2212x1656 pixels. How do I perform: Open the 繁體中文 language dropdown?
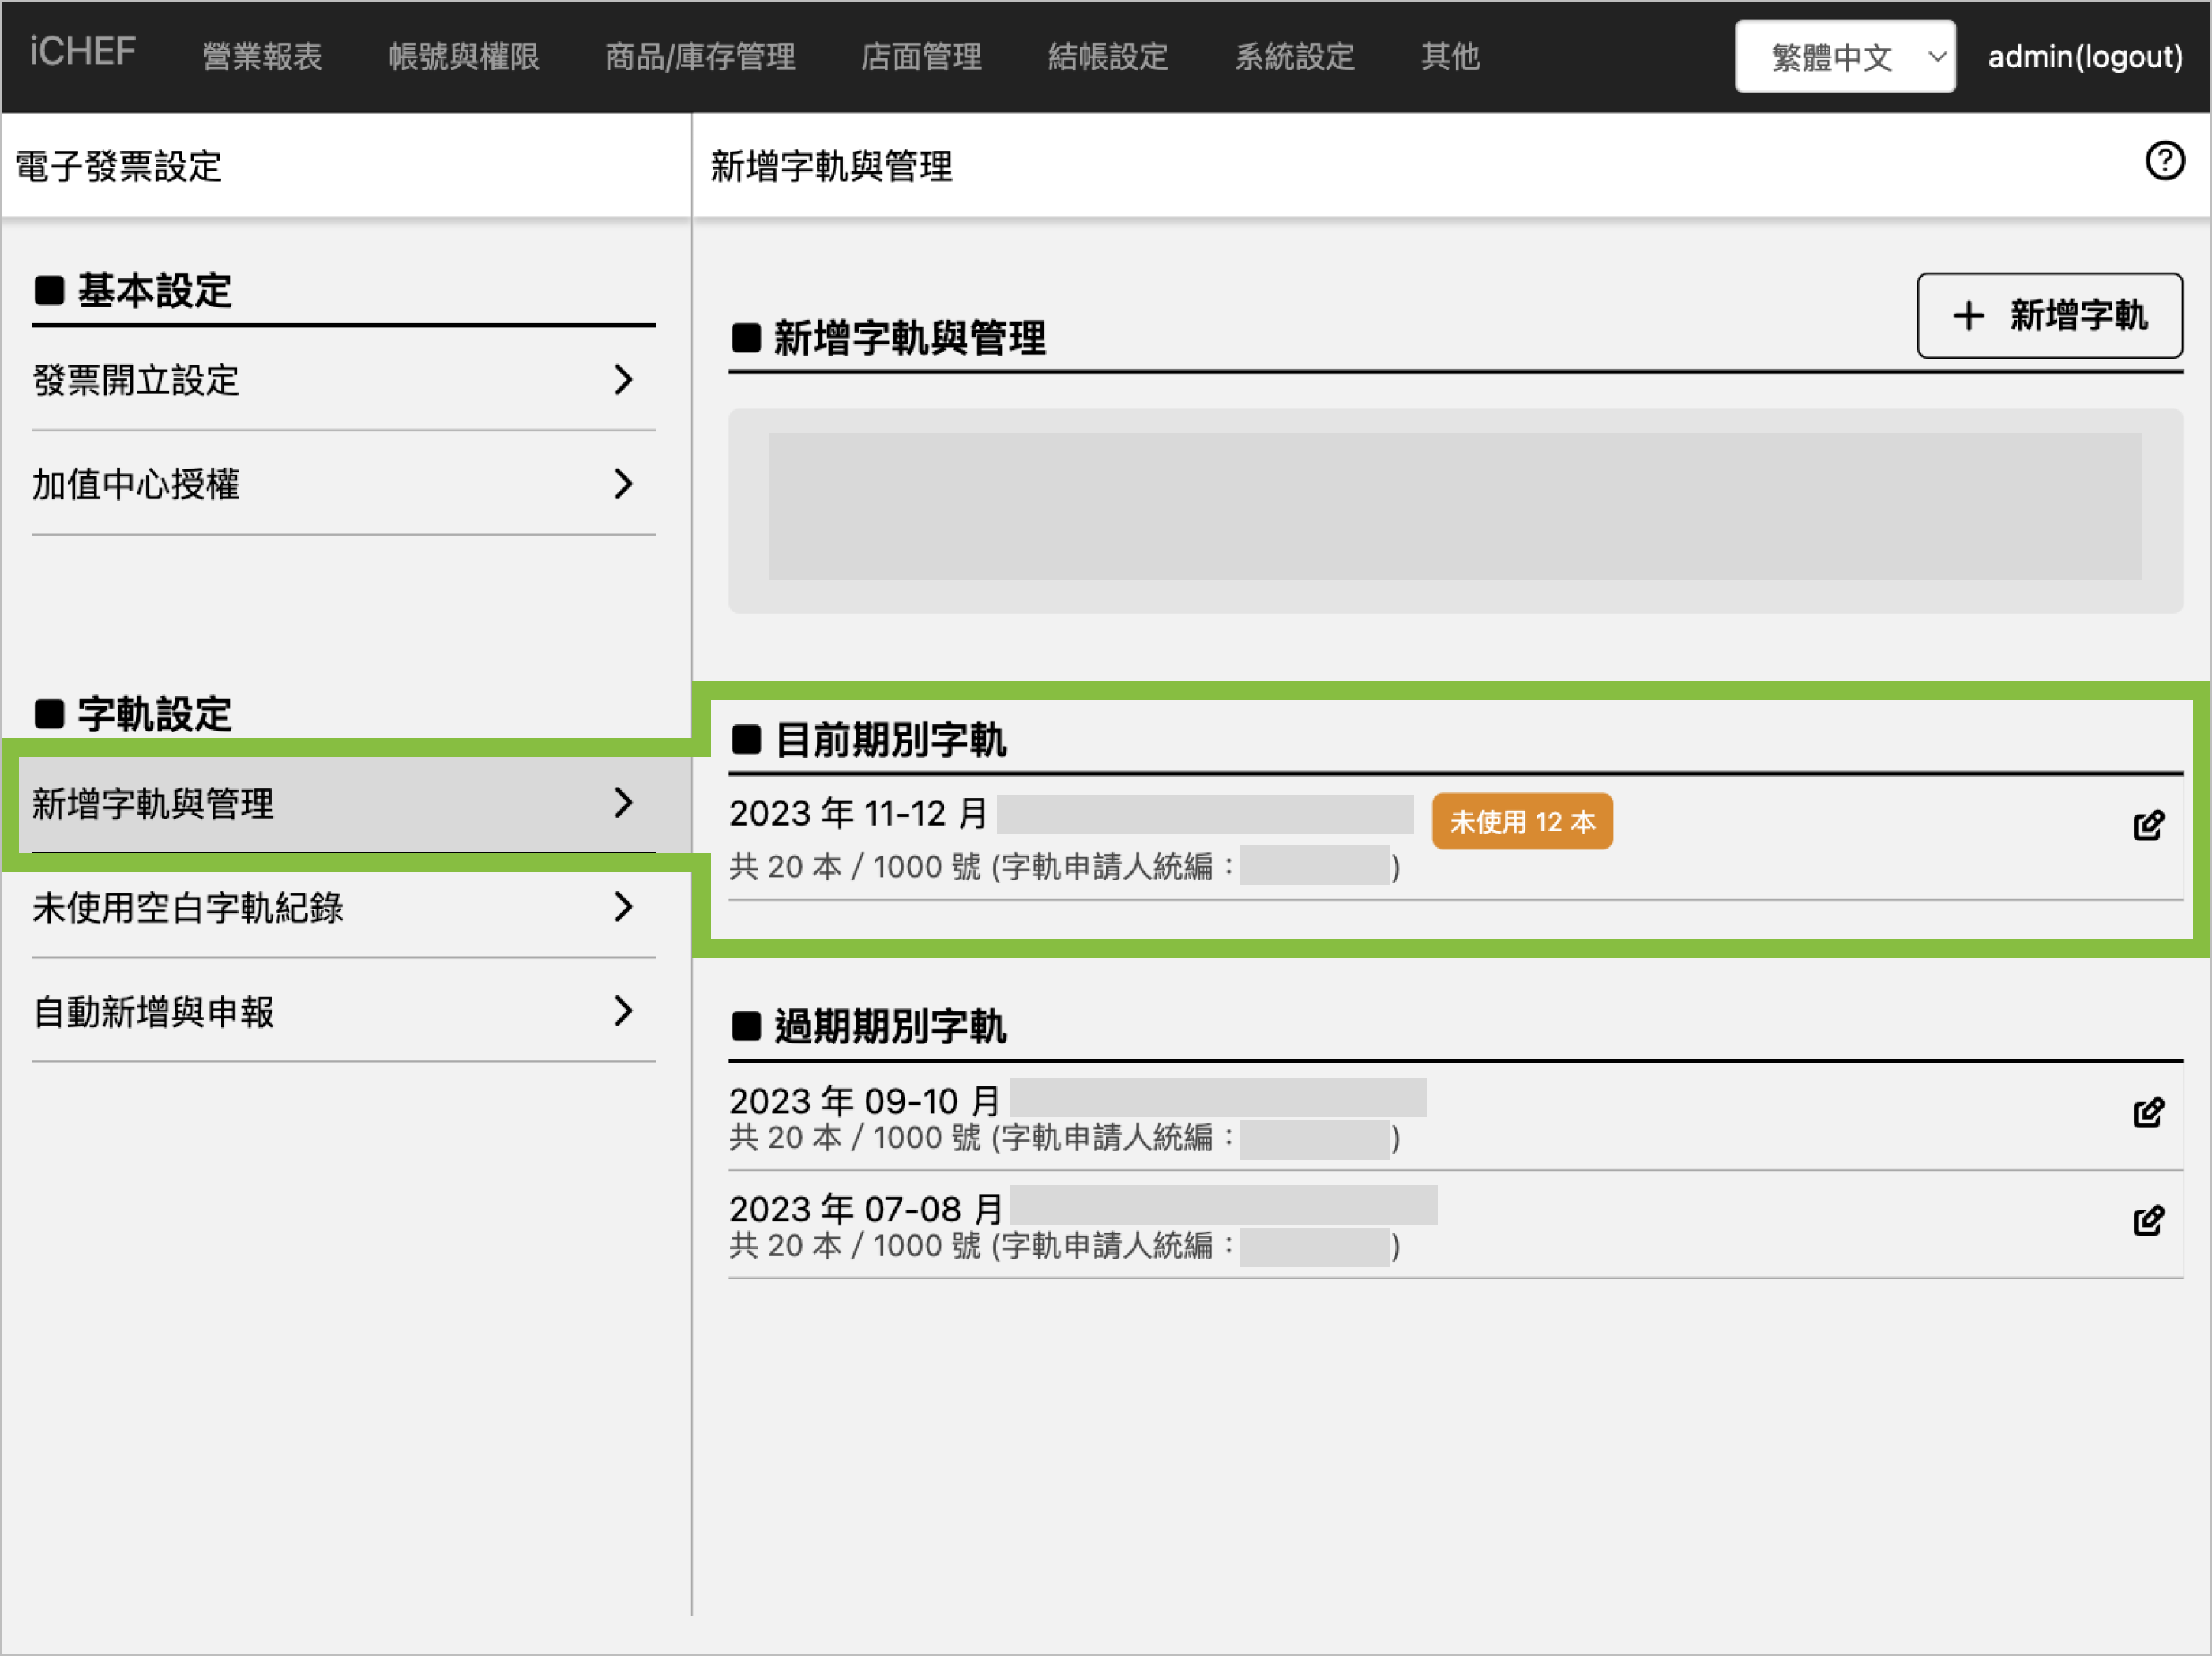tap(1844, 57)
